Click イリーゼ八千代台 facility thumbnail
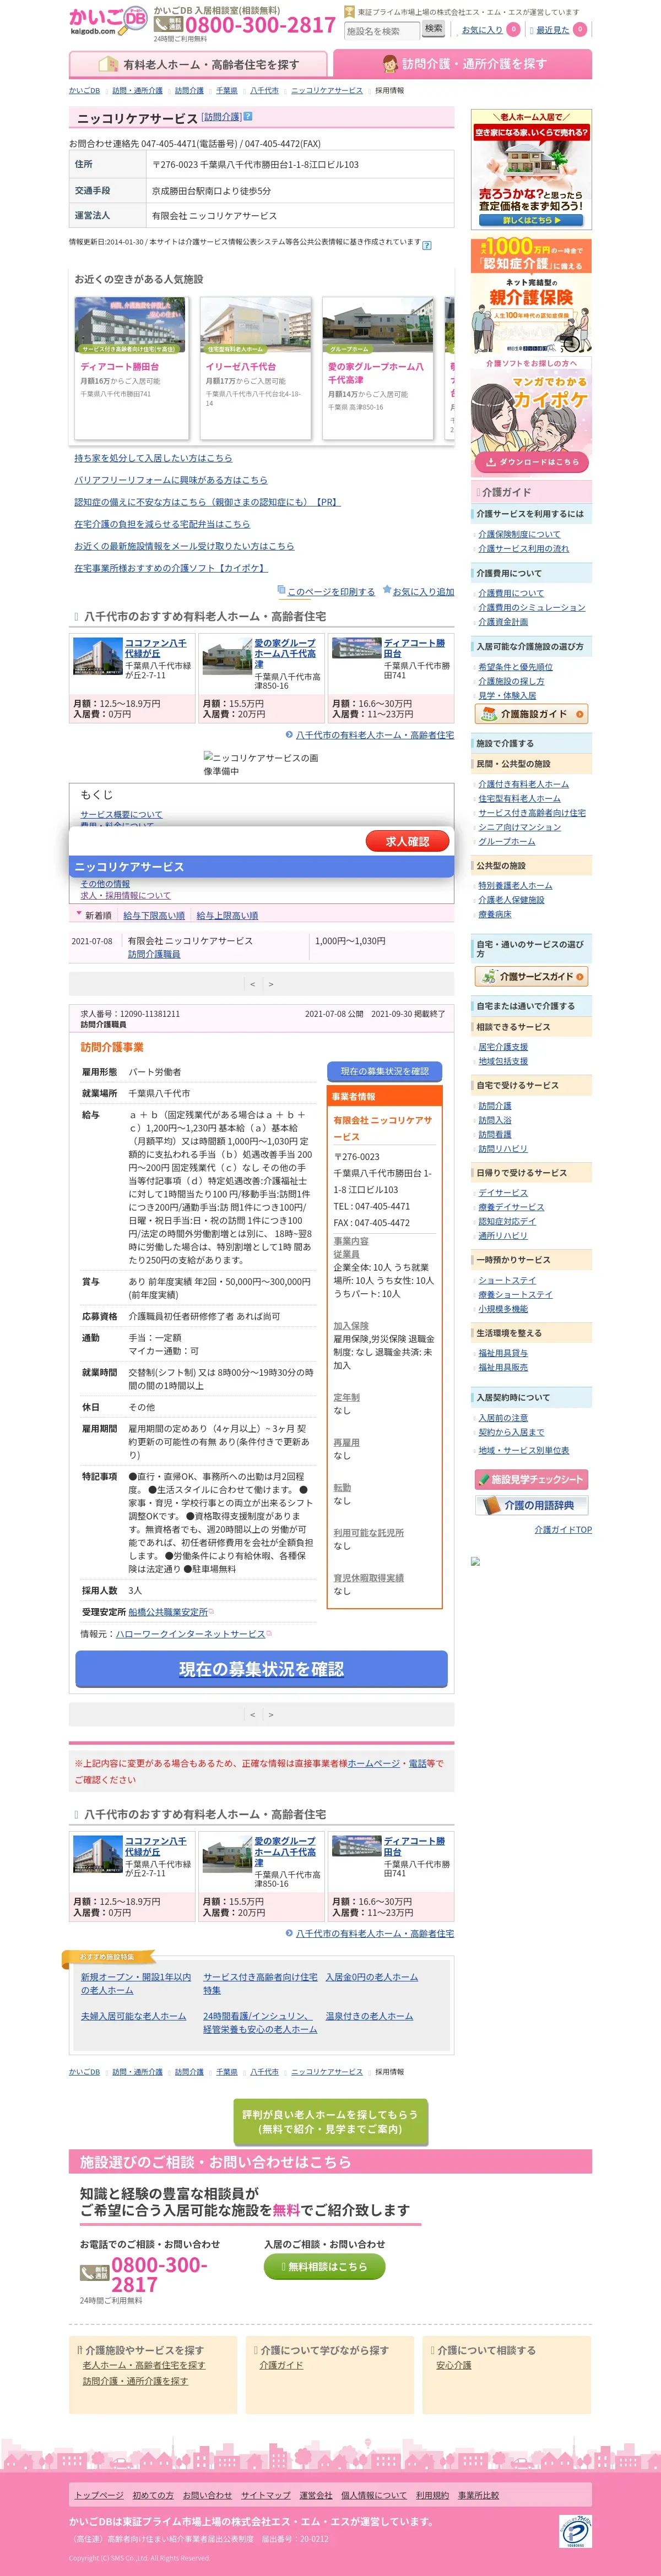Screen dimensions: 661x2576 coord(255,326)
